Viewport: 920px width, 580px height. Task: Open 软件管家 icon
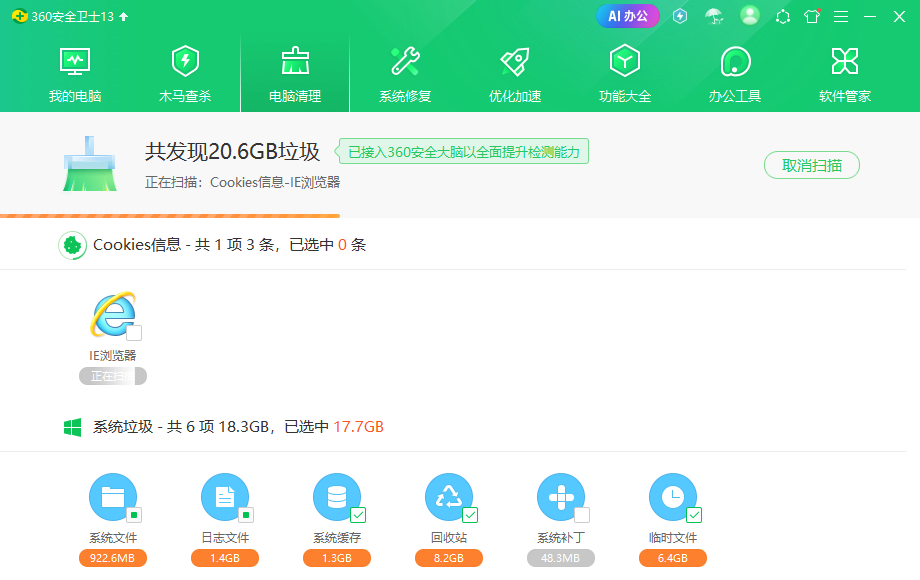coord(845,62)
